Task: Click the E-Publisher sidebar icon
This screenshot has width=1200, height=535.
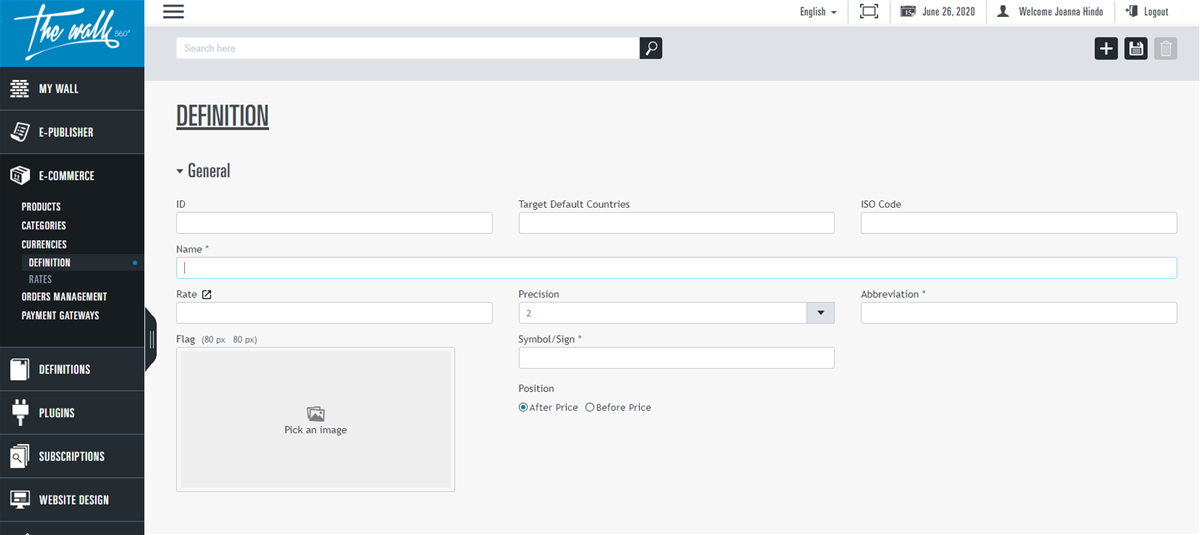Action: 20,132
